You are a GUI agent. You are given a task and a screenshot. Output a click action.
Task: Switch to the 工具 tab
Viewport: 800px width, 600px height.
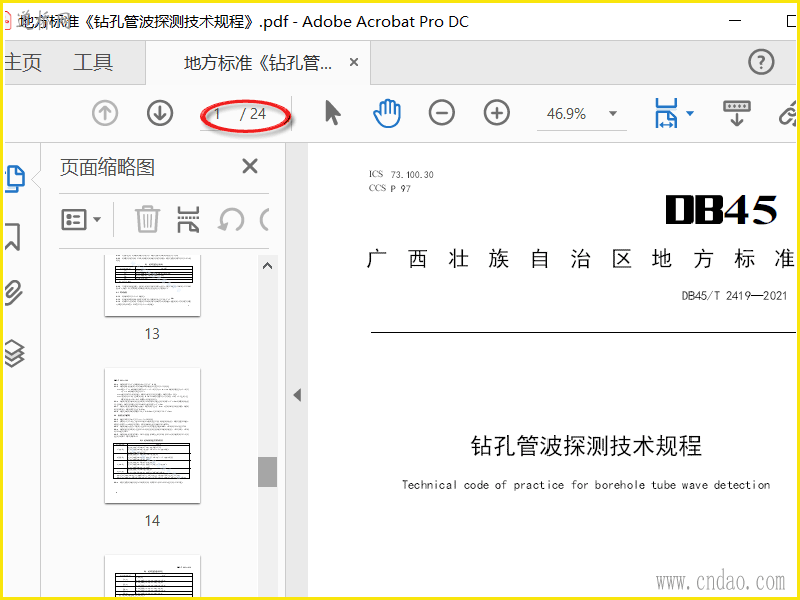(93, 62)
